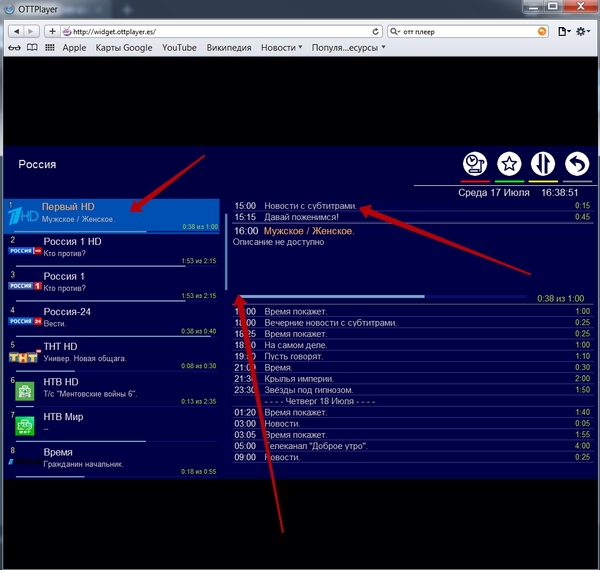Open the YouTube bookmark
Image resolution: width=600 pixels, height=570 pixels.
pos(179,48)
